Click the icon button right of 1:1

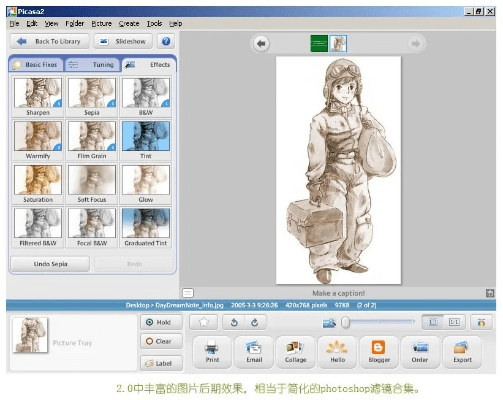tap(481, 322)
